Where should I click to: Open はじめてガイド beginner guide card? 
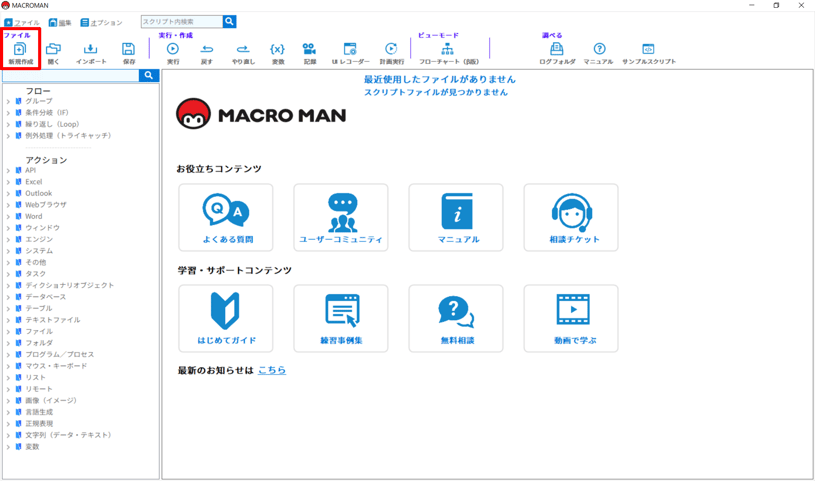click(x=226, y=318)
